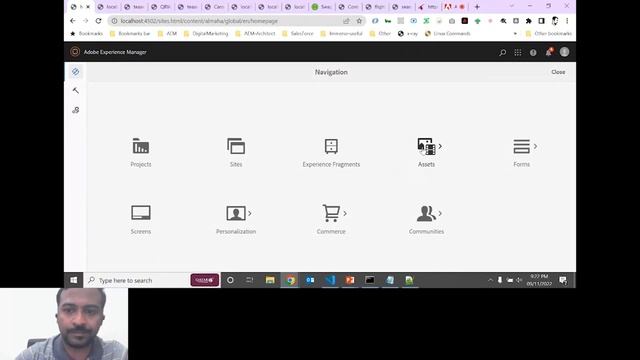Open Outlook from the taskbar
This screenshot has height=360, width=640.
(x=310, y=280)
